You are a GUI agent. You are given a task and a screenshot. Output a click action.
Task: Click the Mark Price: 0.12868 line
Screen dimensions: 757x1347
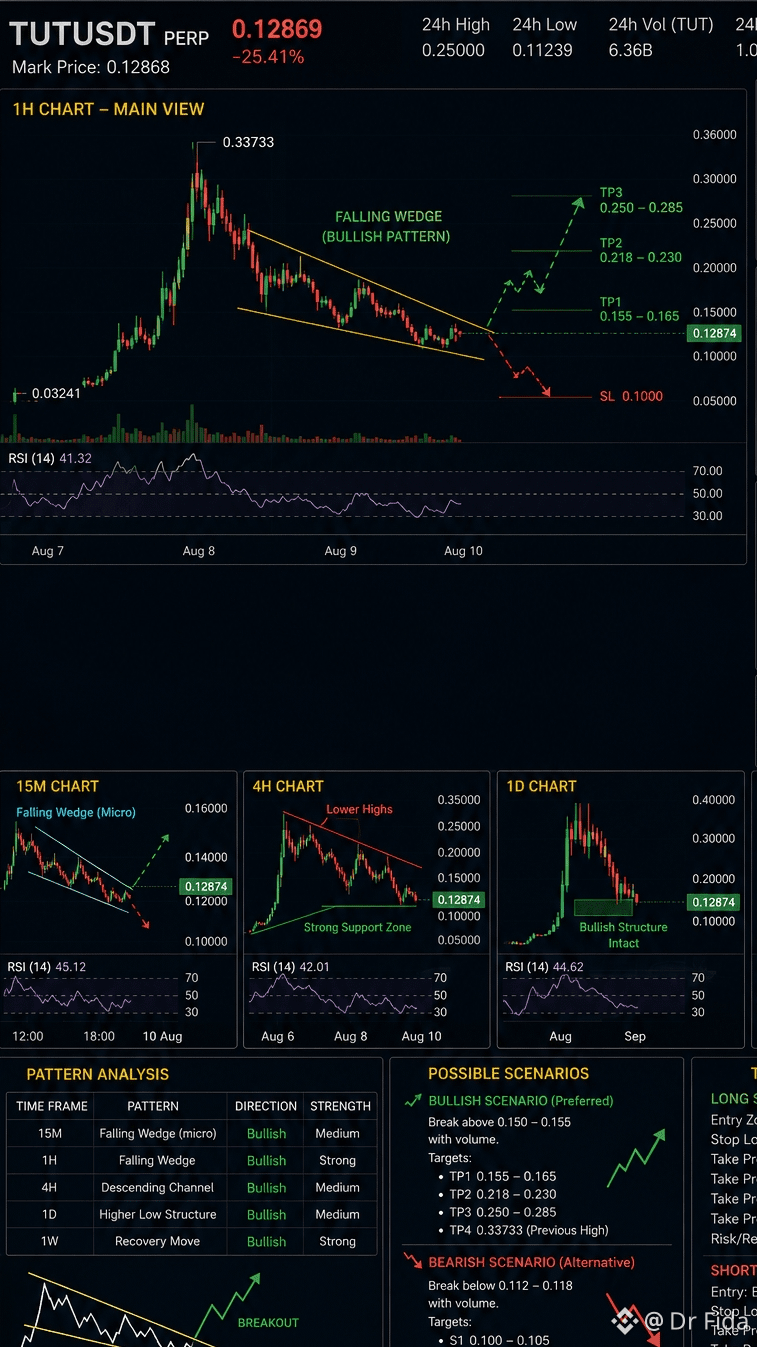(x=91, y=67)
